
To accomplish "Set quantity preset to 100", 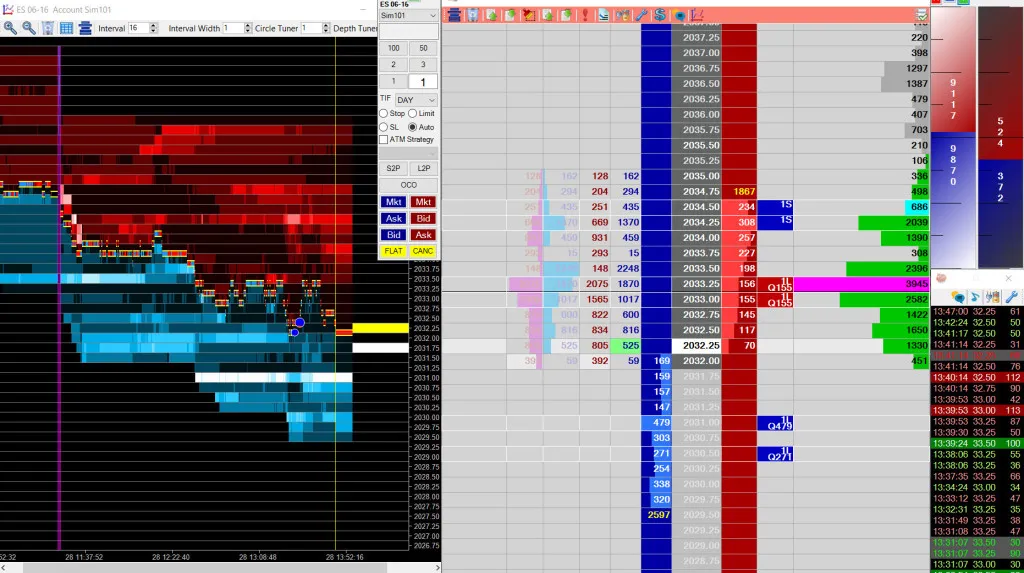I will [x=393, y=48].
